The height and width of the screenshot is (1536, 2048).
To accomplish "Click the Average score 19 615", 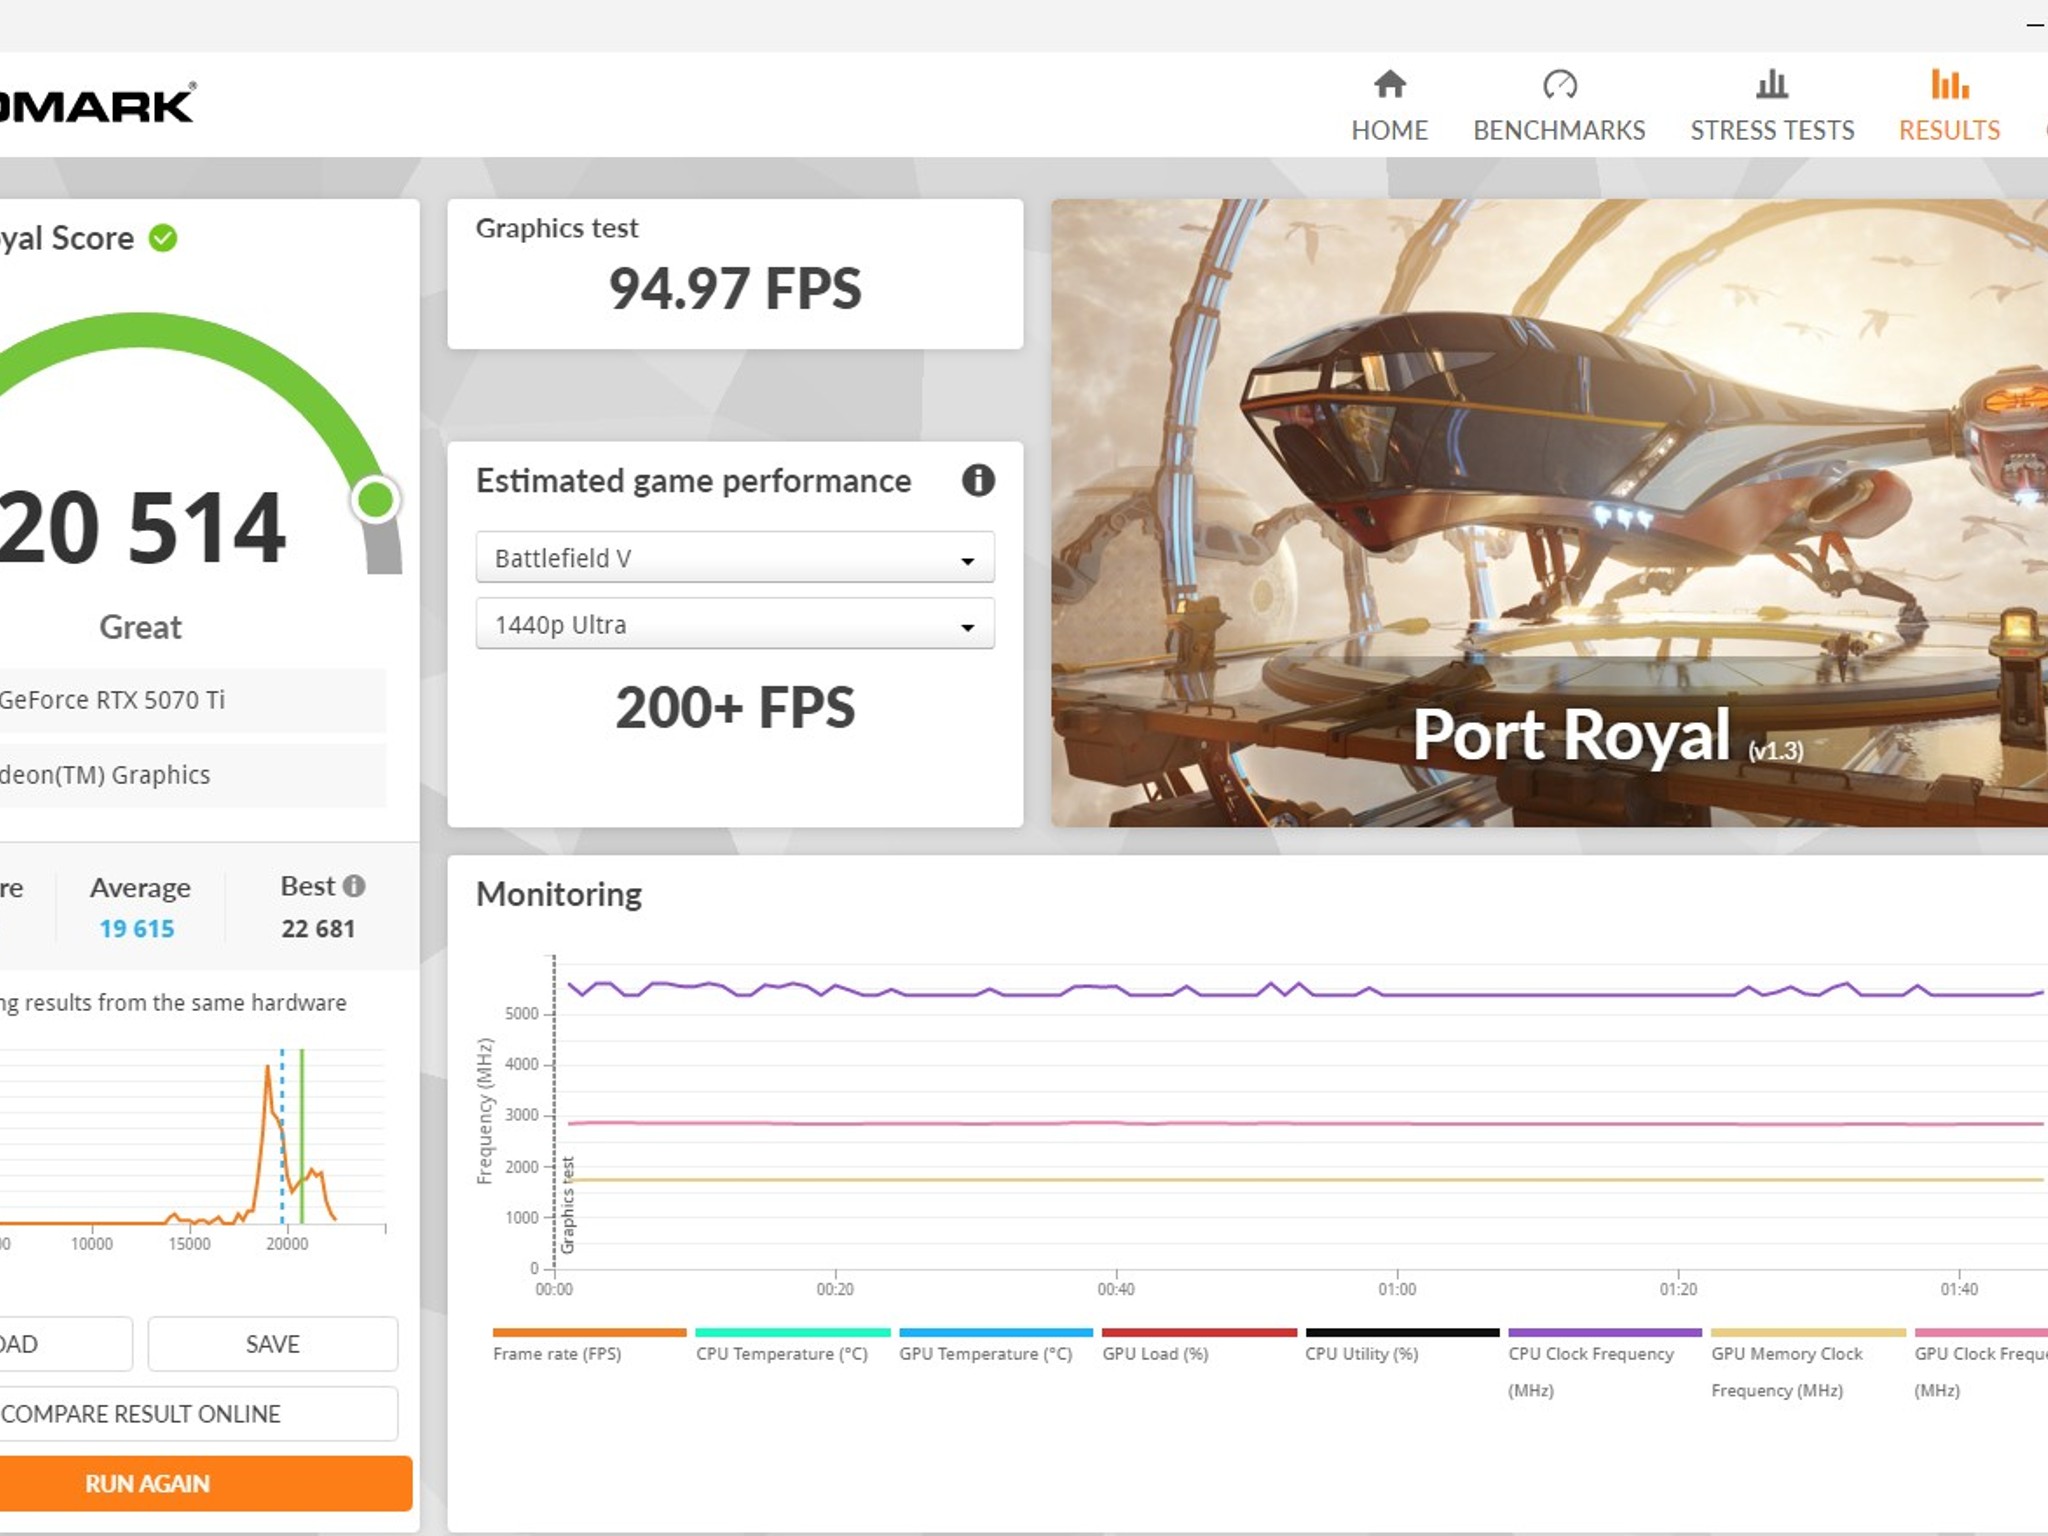I will pyautogui.click(x=137, y=929).
